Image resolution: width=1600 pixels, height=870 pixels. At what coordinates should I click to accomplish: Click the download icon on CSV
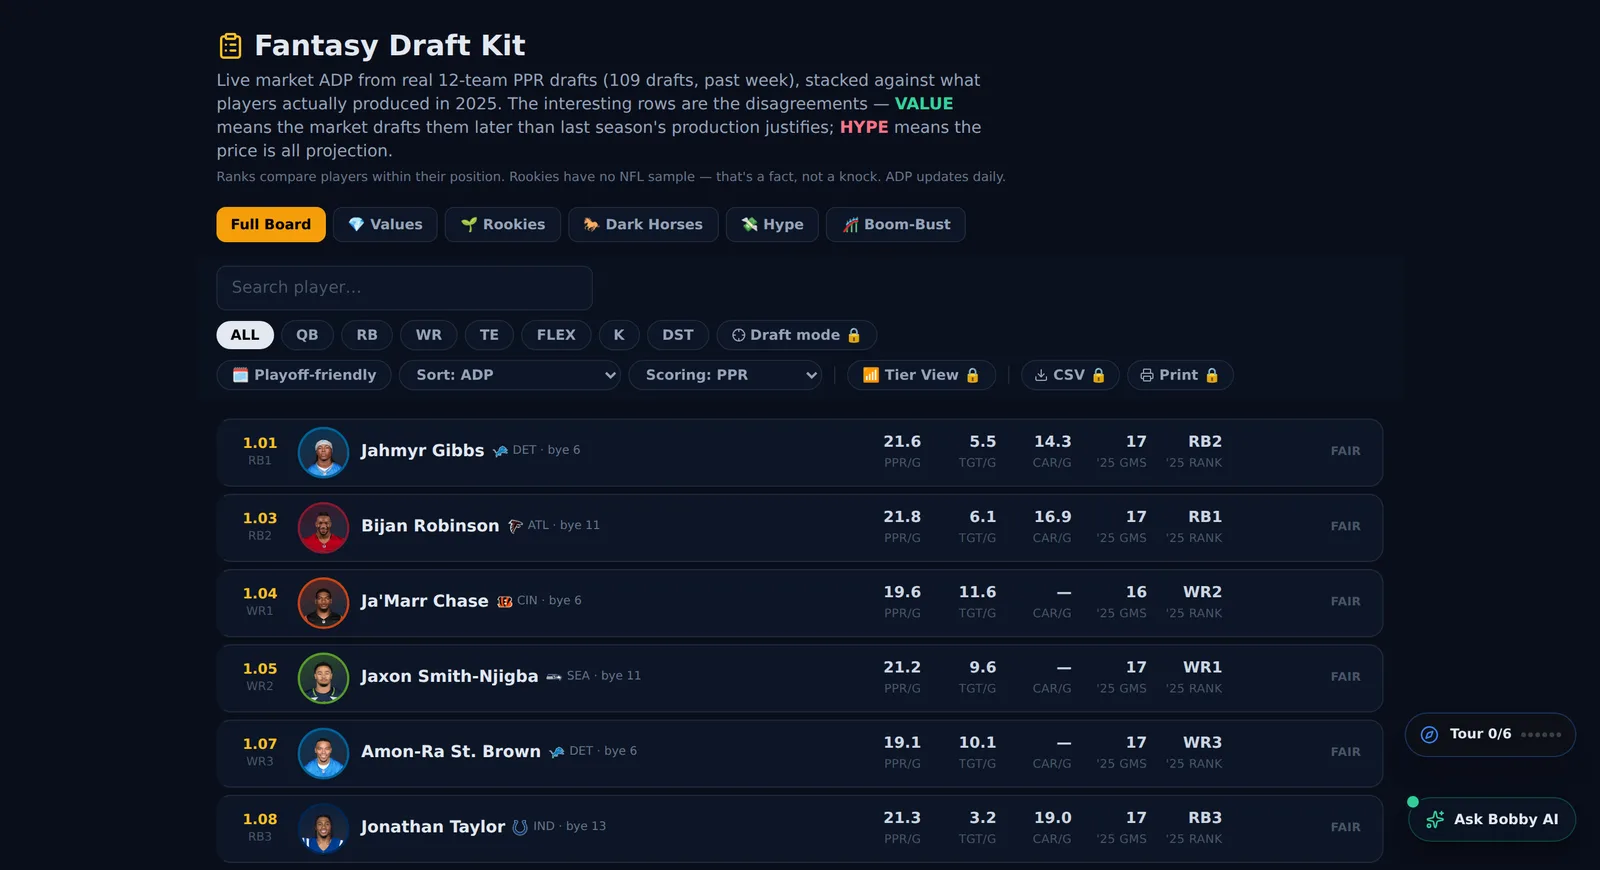[x=1041, y=375]
